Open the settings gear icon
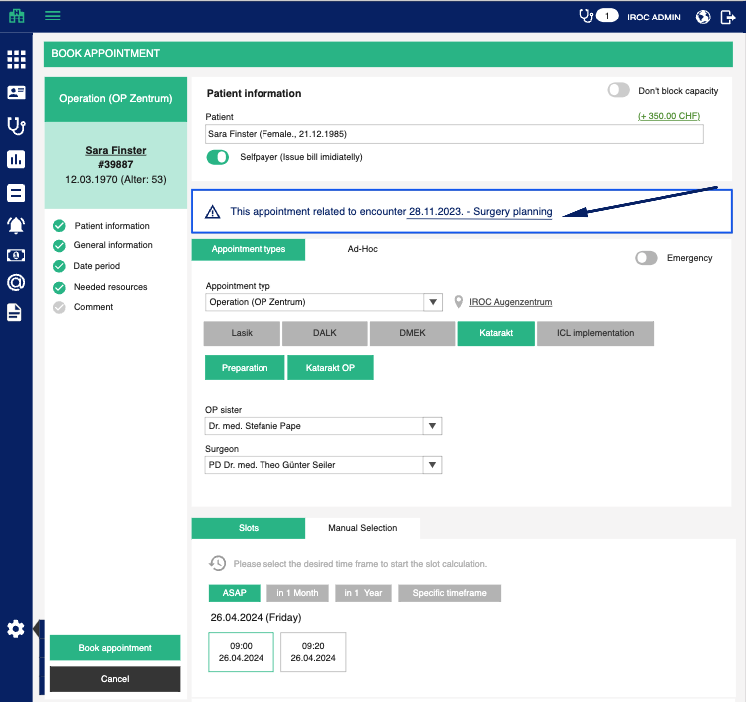Viewport: 746px width, 702px height. pyautogui.click(x=16, y=629)
